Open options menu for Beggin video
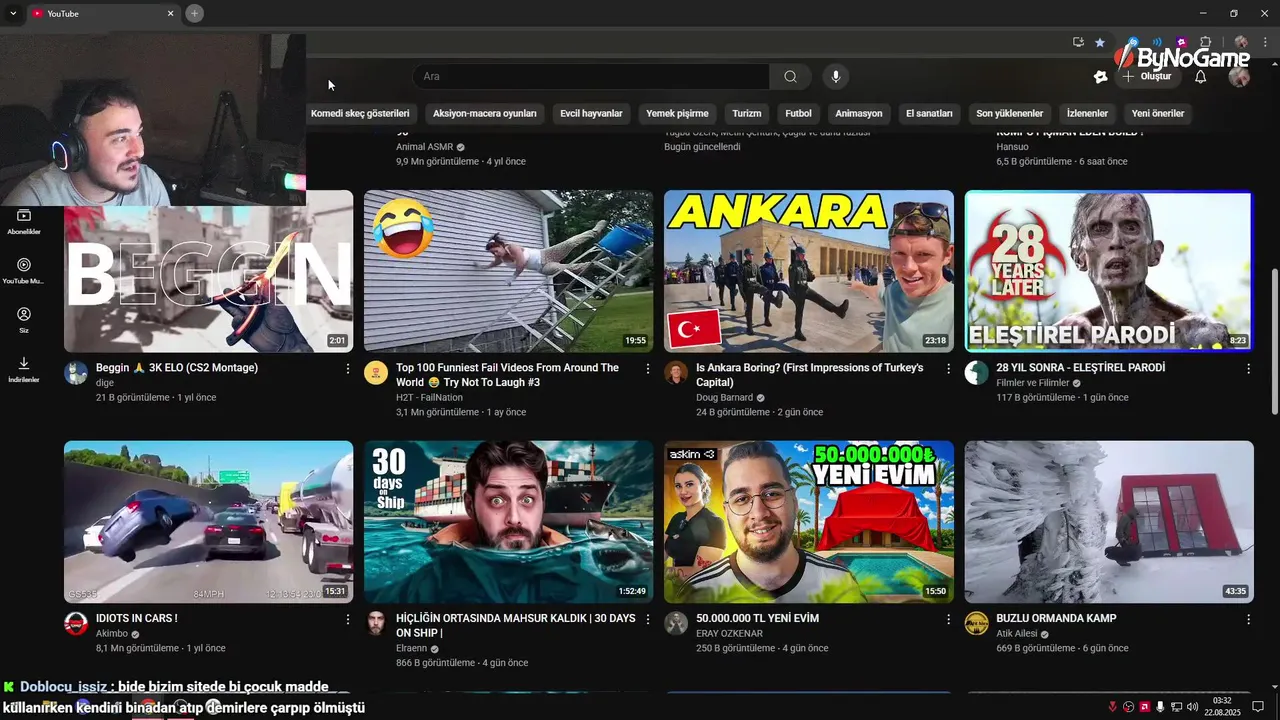This screenshot has height=720, width=1280. [x=348, y=369]
